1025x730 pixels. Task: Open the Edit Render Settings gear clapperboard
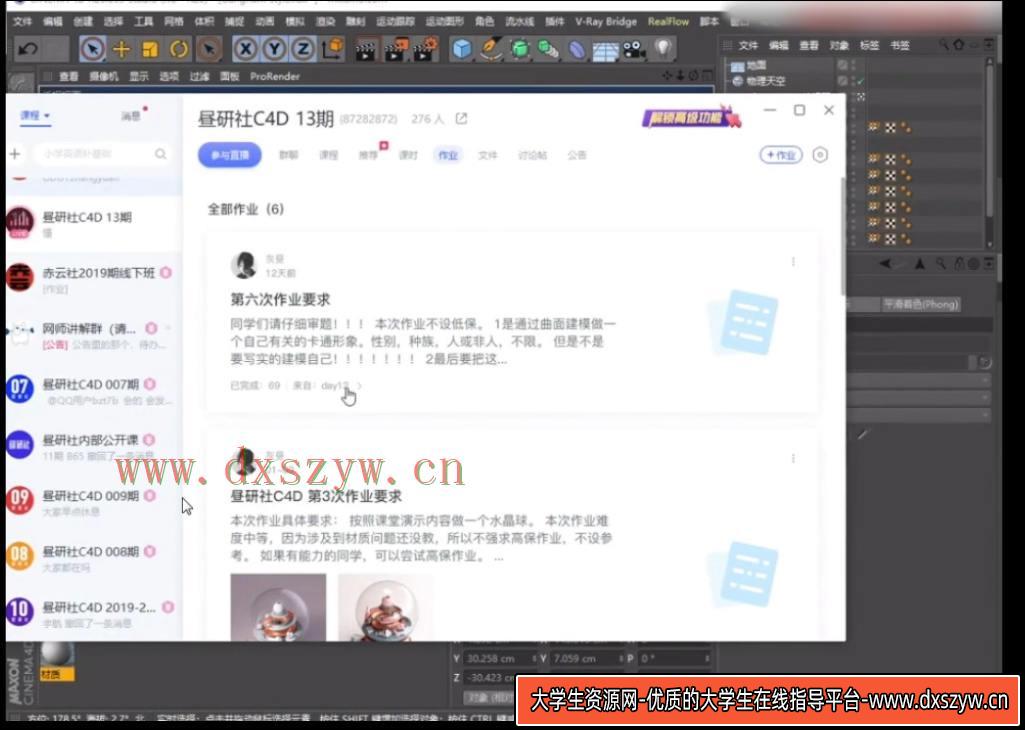426,50
